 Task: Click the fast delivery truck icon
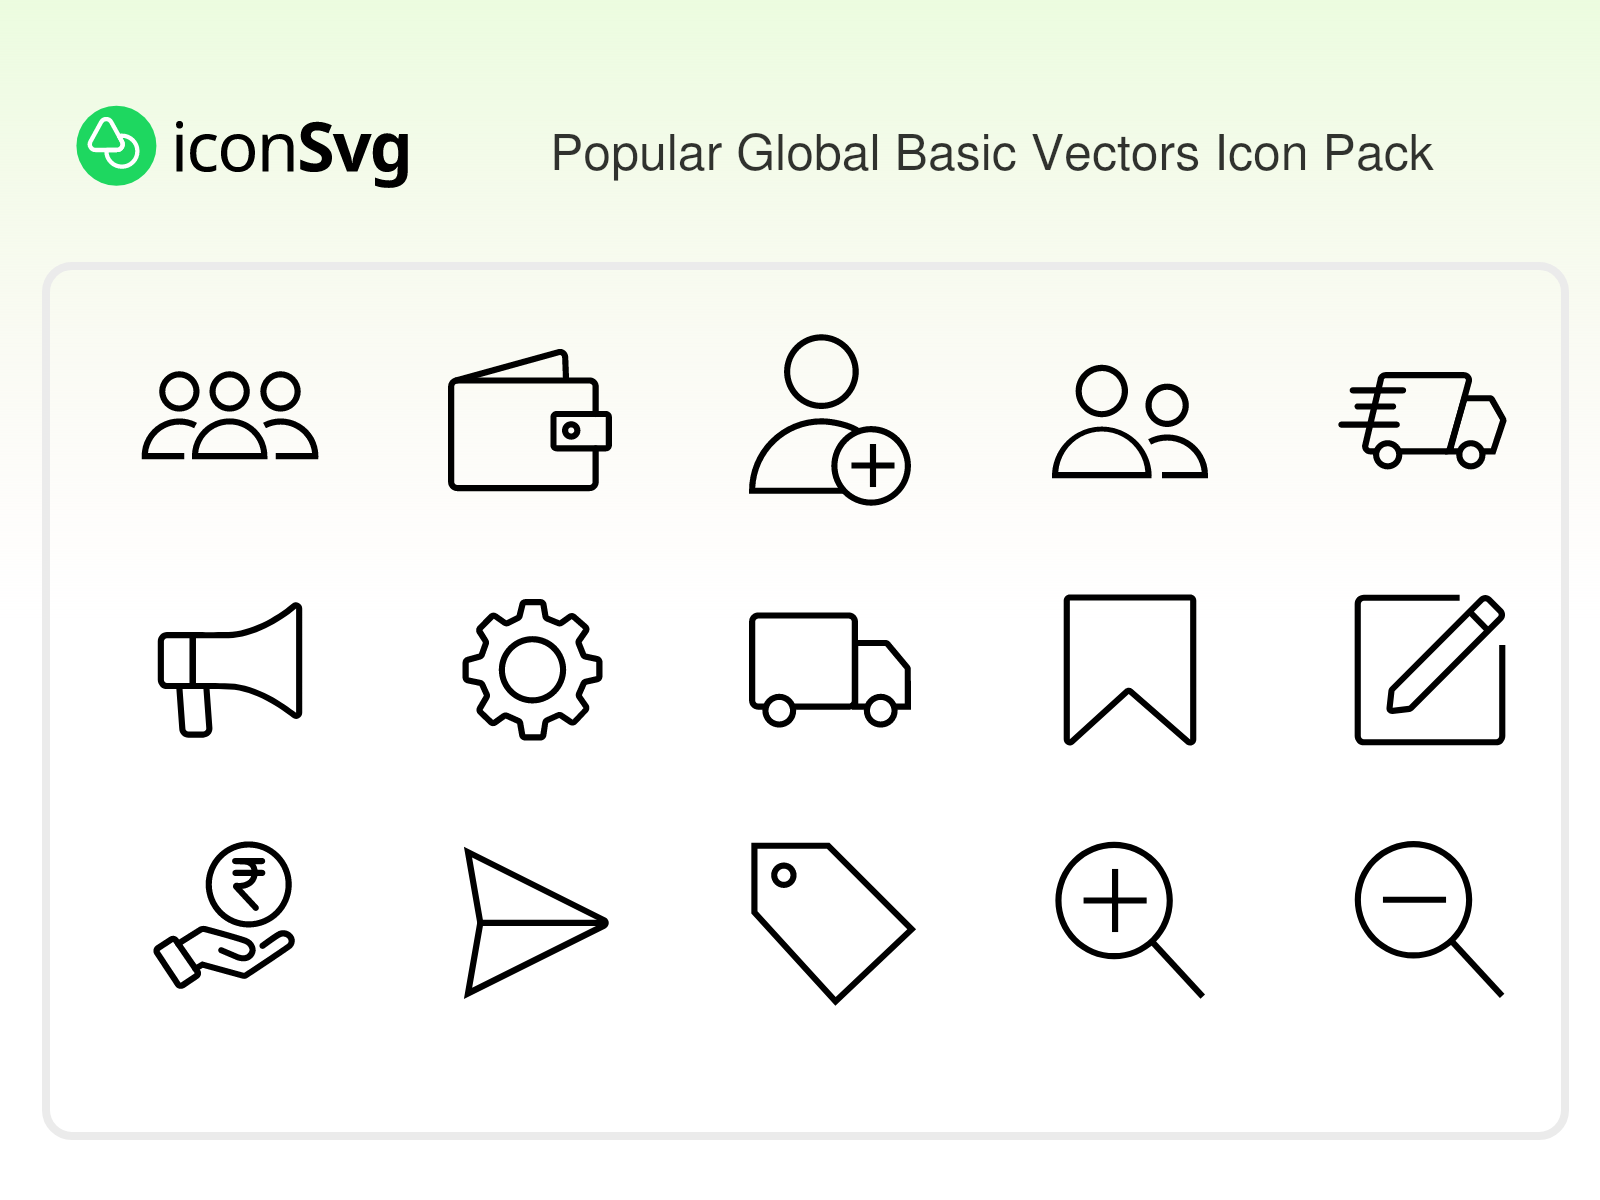(x=1424, y=420)
